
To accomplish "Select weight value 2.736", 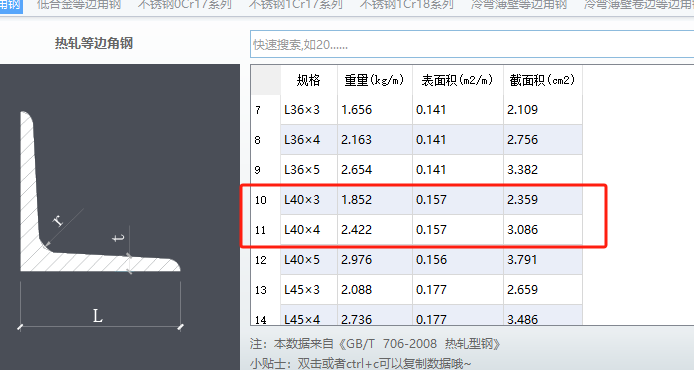I will tap(375, 315).
